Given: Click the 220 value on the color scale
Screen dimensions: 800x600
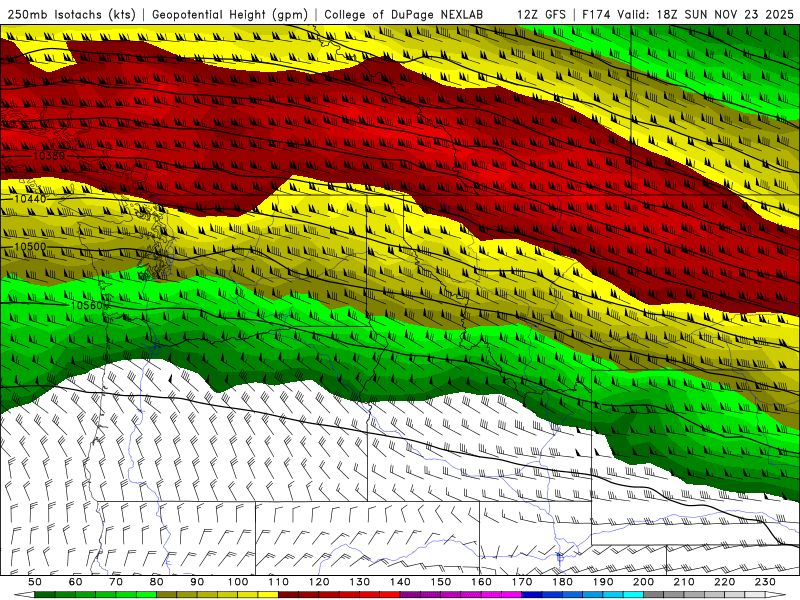Looking at the screenshot, I should click(x=725, y=582).
